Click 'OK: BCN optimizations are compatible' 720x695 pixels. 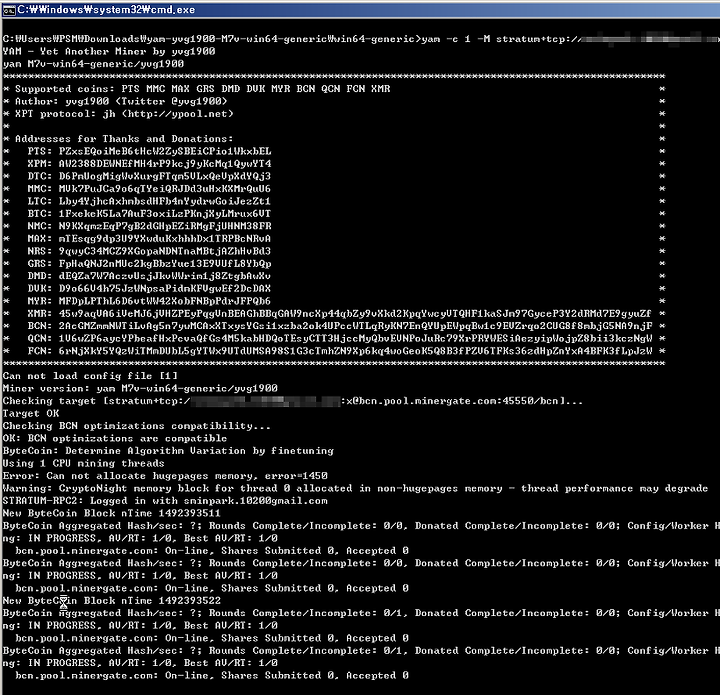click(x=115, y=438)
